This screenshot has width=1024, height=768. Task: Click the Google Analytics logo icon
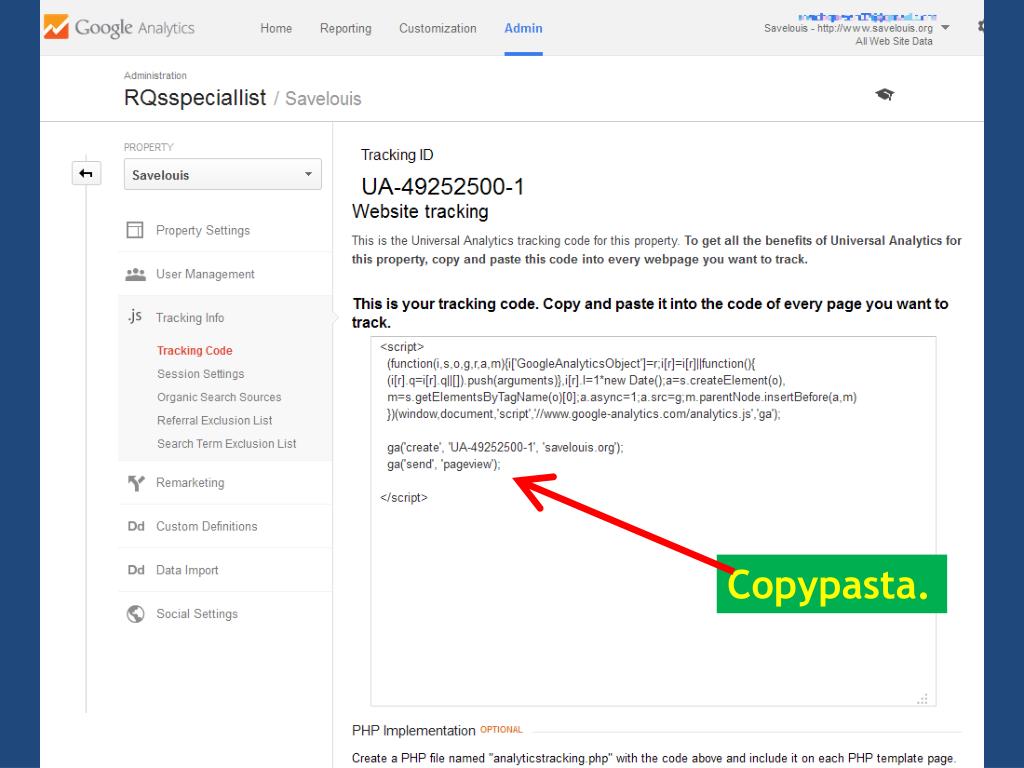[x=56, y=27]
